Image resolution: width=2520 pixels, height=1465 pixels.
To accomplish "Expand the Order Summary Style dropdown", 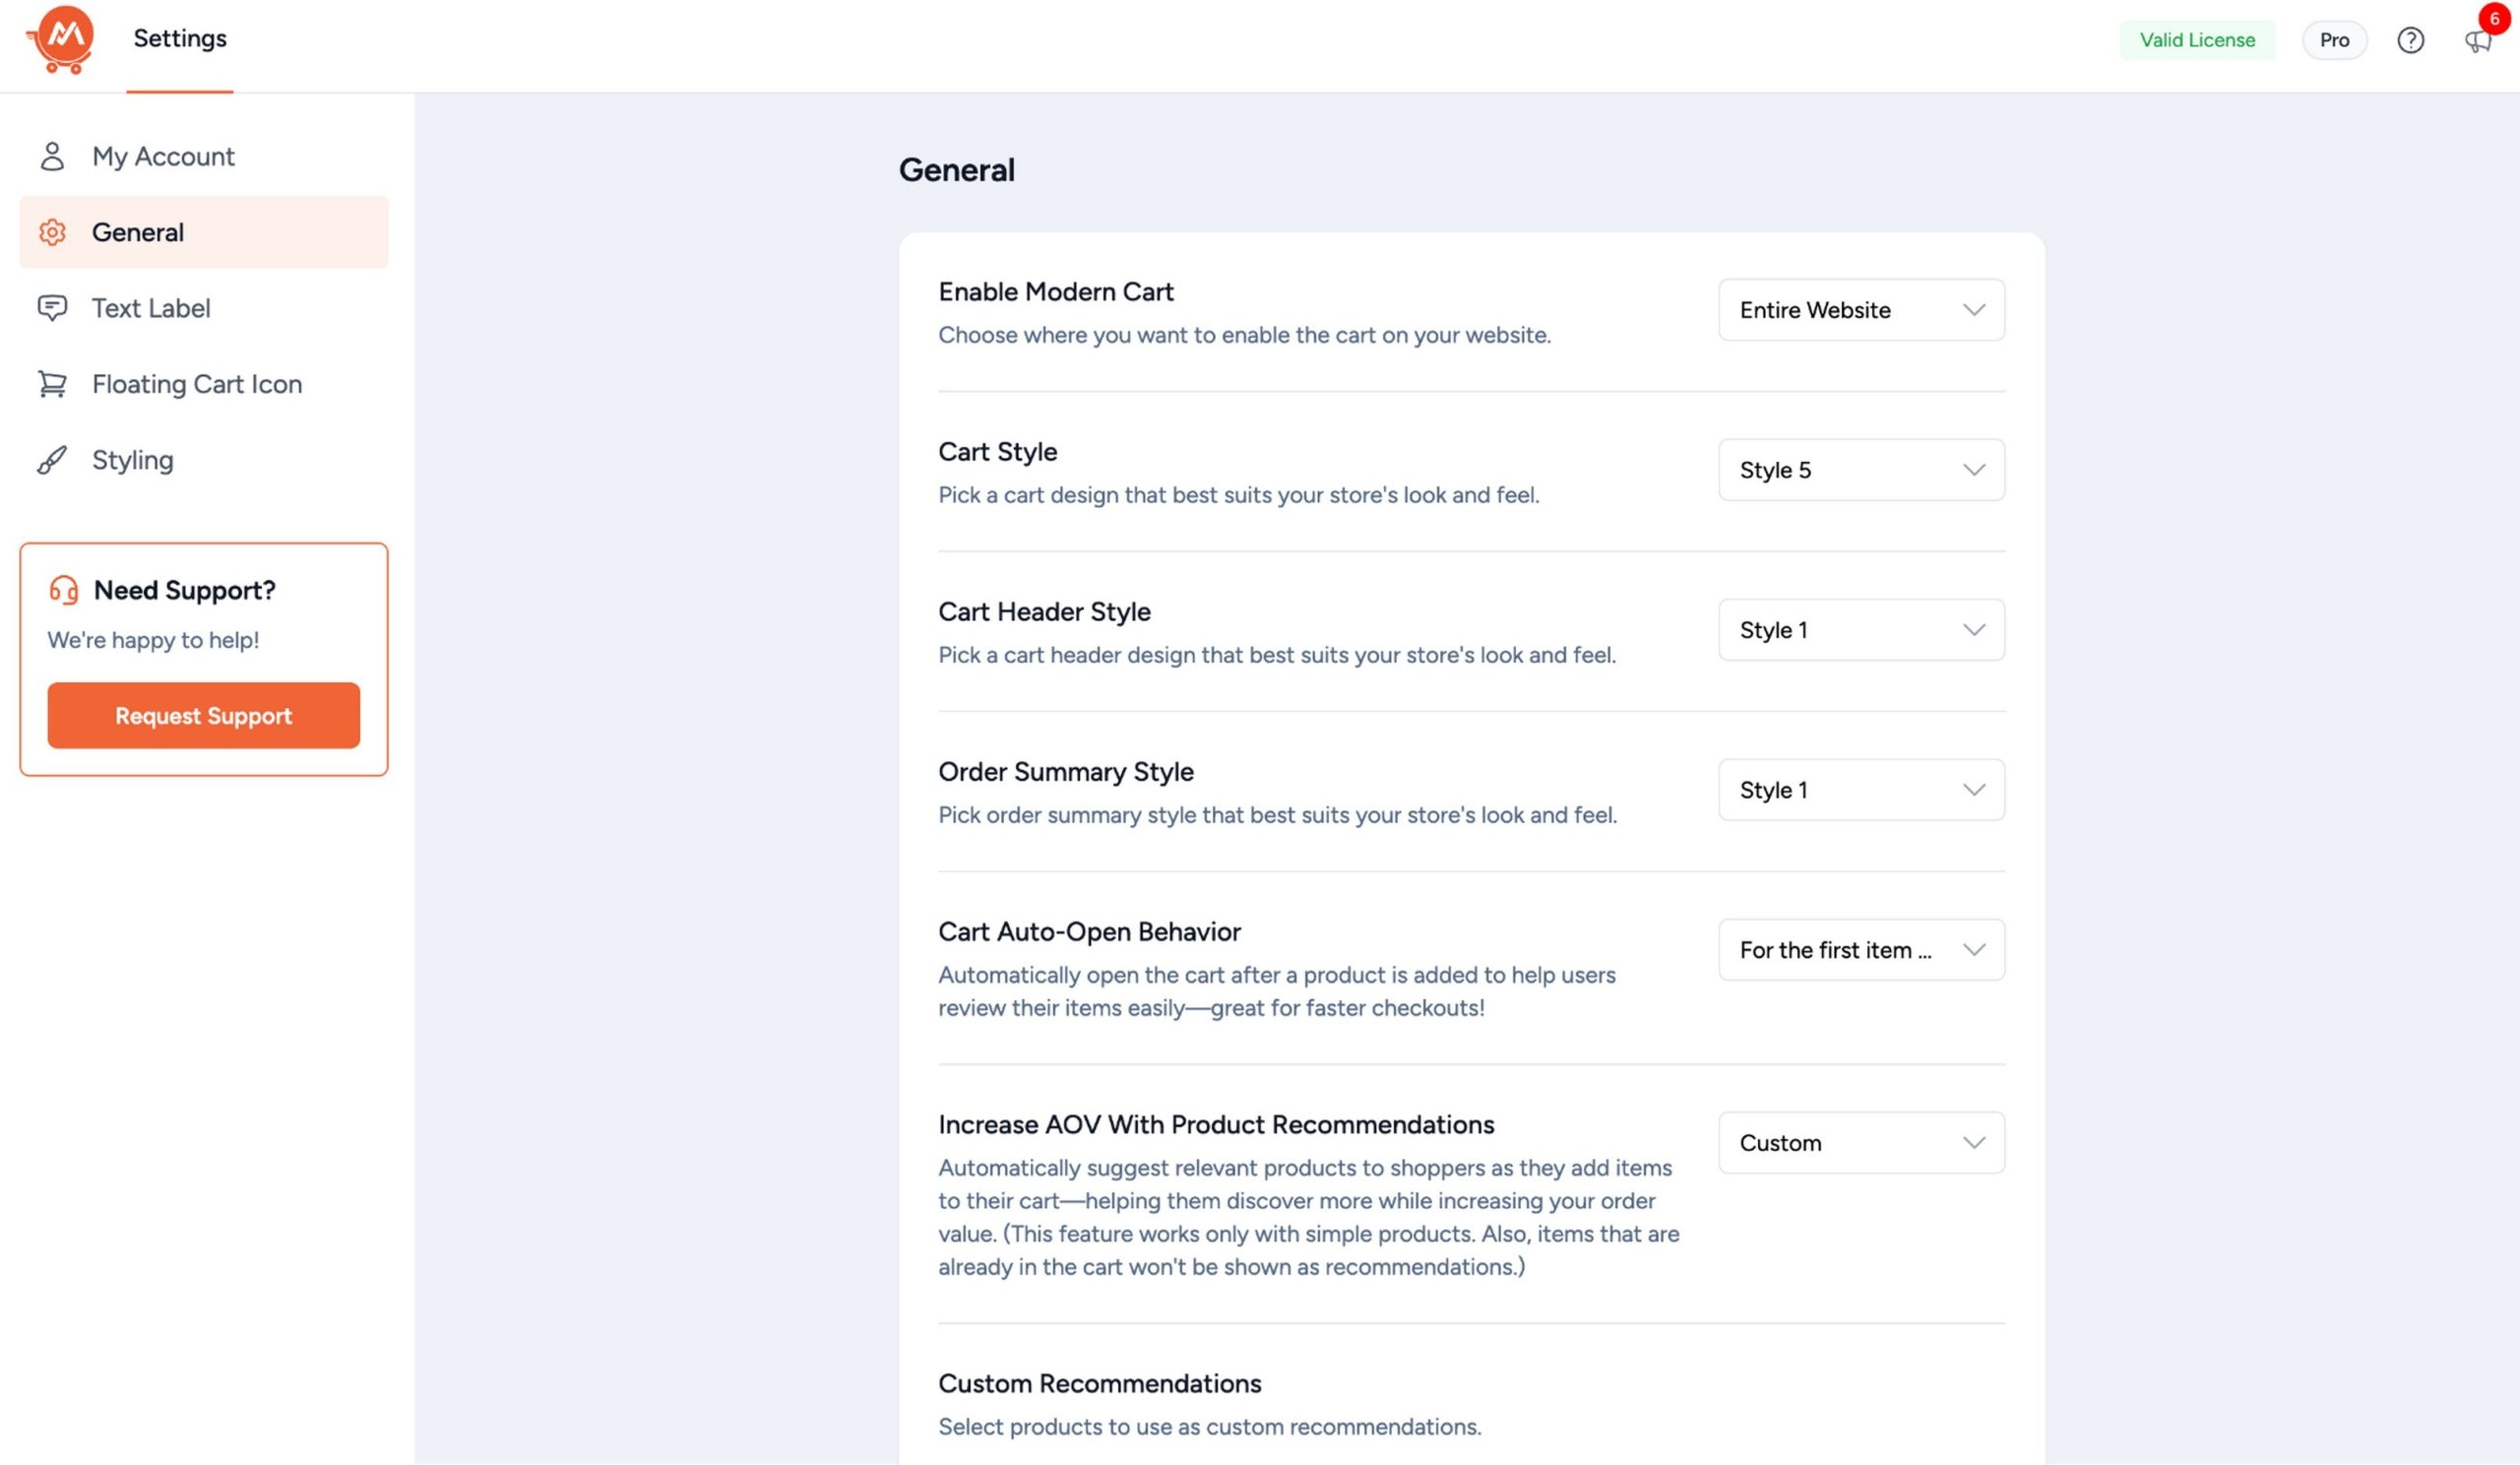I will coord(1861,790).
